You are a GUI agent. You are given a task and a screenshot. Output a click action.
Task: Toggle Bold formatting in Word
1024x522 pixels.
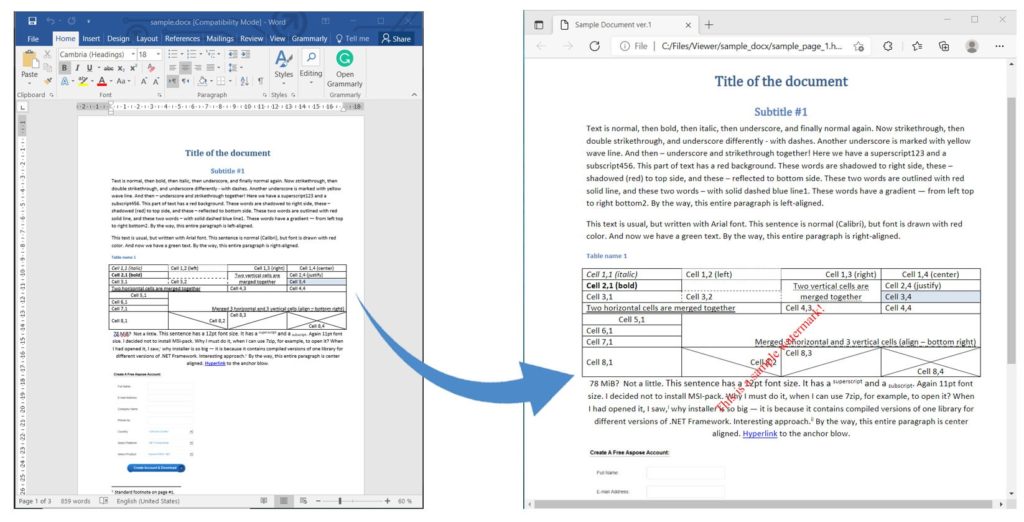coord(64,68)
